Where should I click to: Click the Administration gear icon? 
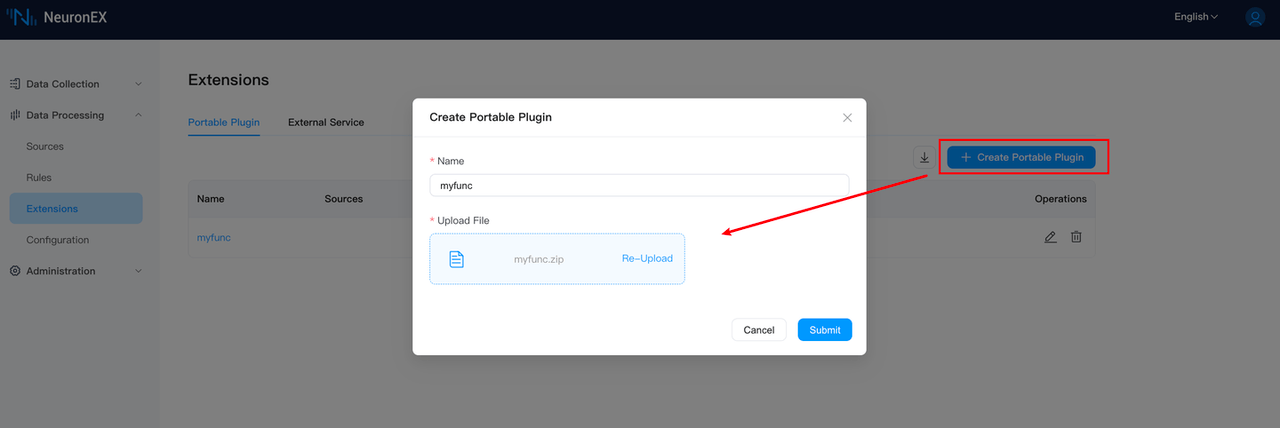tap(15, 271)
